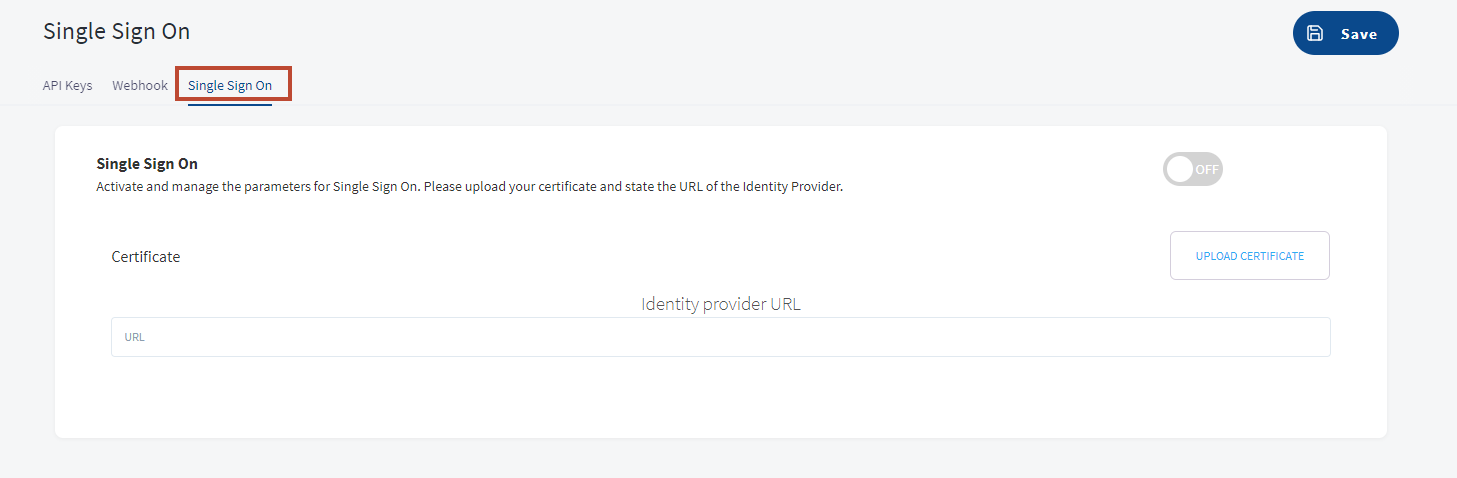Click the white knob of the SSO toggle
Image resolution: width=1457 pixels, height=478 pixels.
pos(1180,169)
